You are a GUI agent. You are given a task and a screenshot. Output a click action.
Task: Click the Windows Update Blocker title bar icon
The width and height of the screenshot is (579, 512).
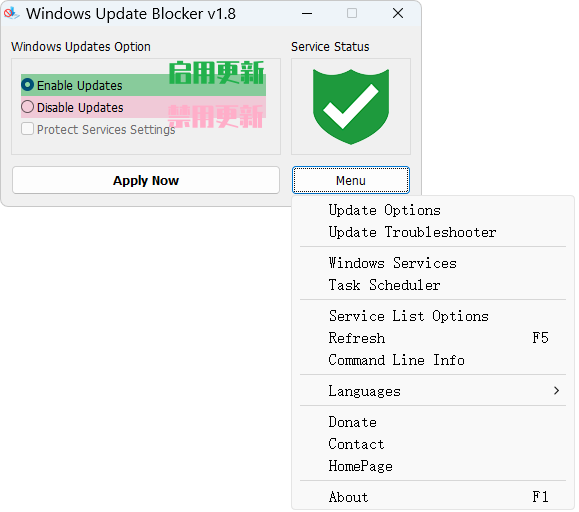click(11, 14)
